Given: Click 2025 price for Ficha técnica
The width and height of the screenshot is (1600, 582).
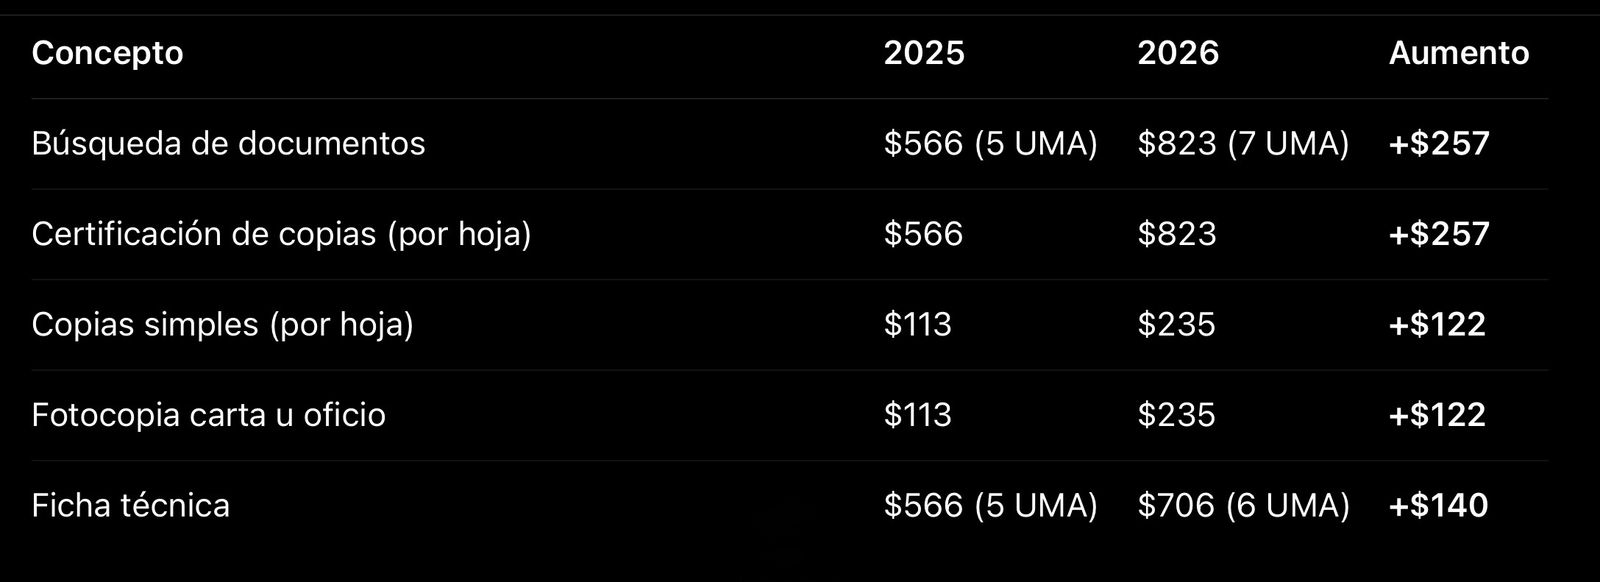Looking at the screenshot, I should (x=990, y=506).
